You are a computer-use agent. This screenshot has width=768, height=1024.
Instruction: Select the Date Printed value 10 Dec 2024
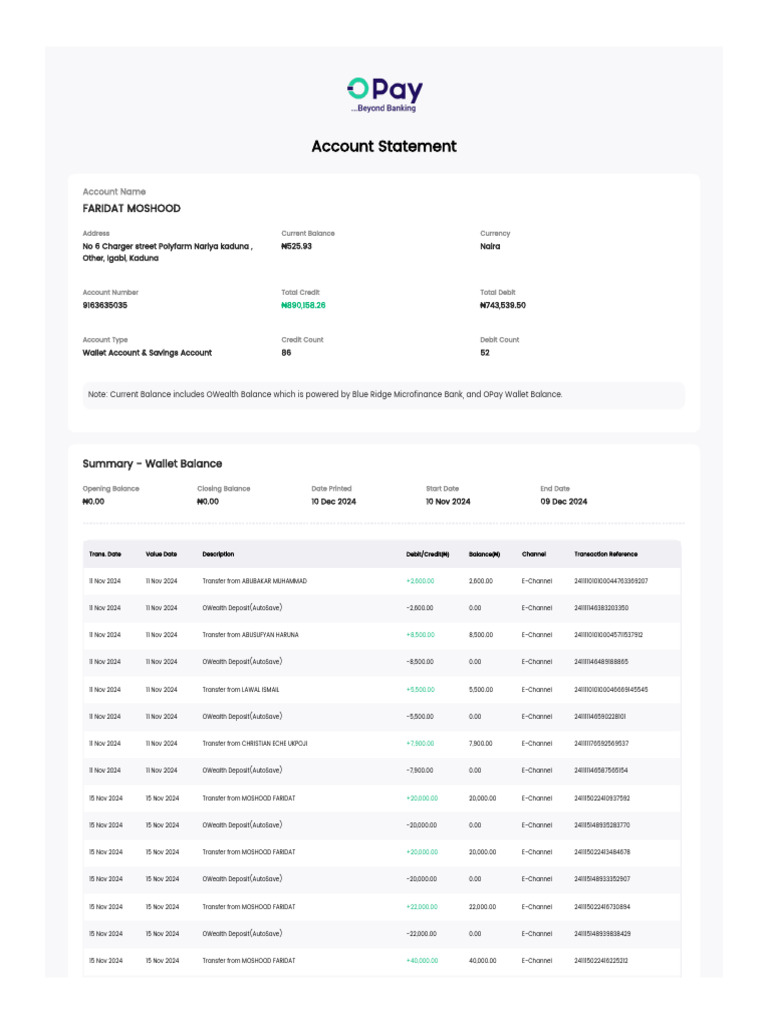coord(333,501)
